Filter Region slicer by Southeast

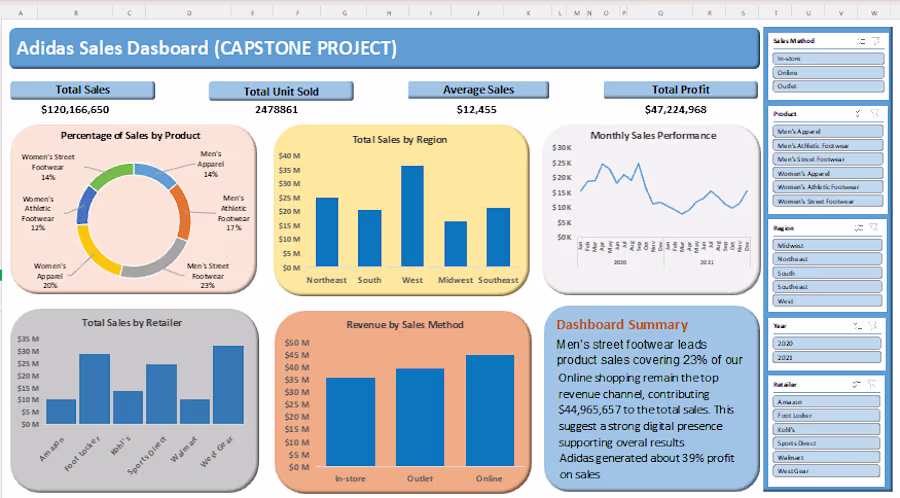pyautogui.click(x=827, y=286)
